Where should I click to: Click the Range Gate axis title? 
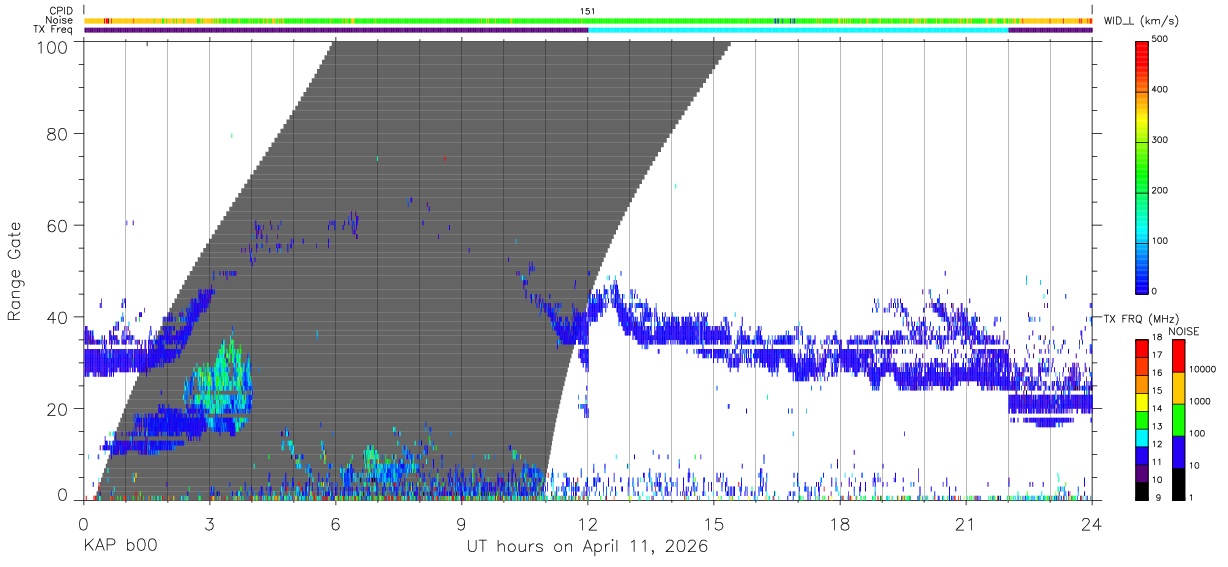[x=15, y=271]
